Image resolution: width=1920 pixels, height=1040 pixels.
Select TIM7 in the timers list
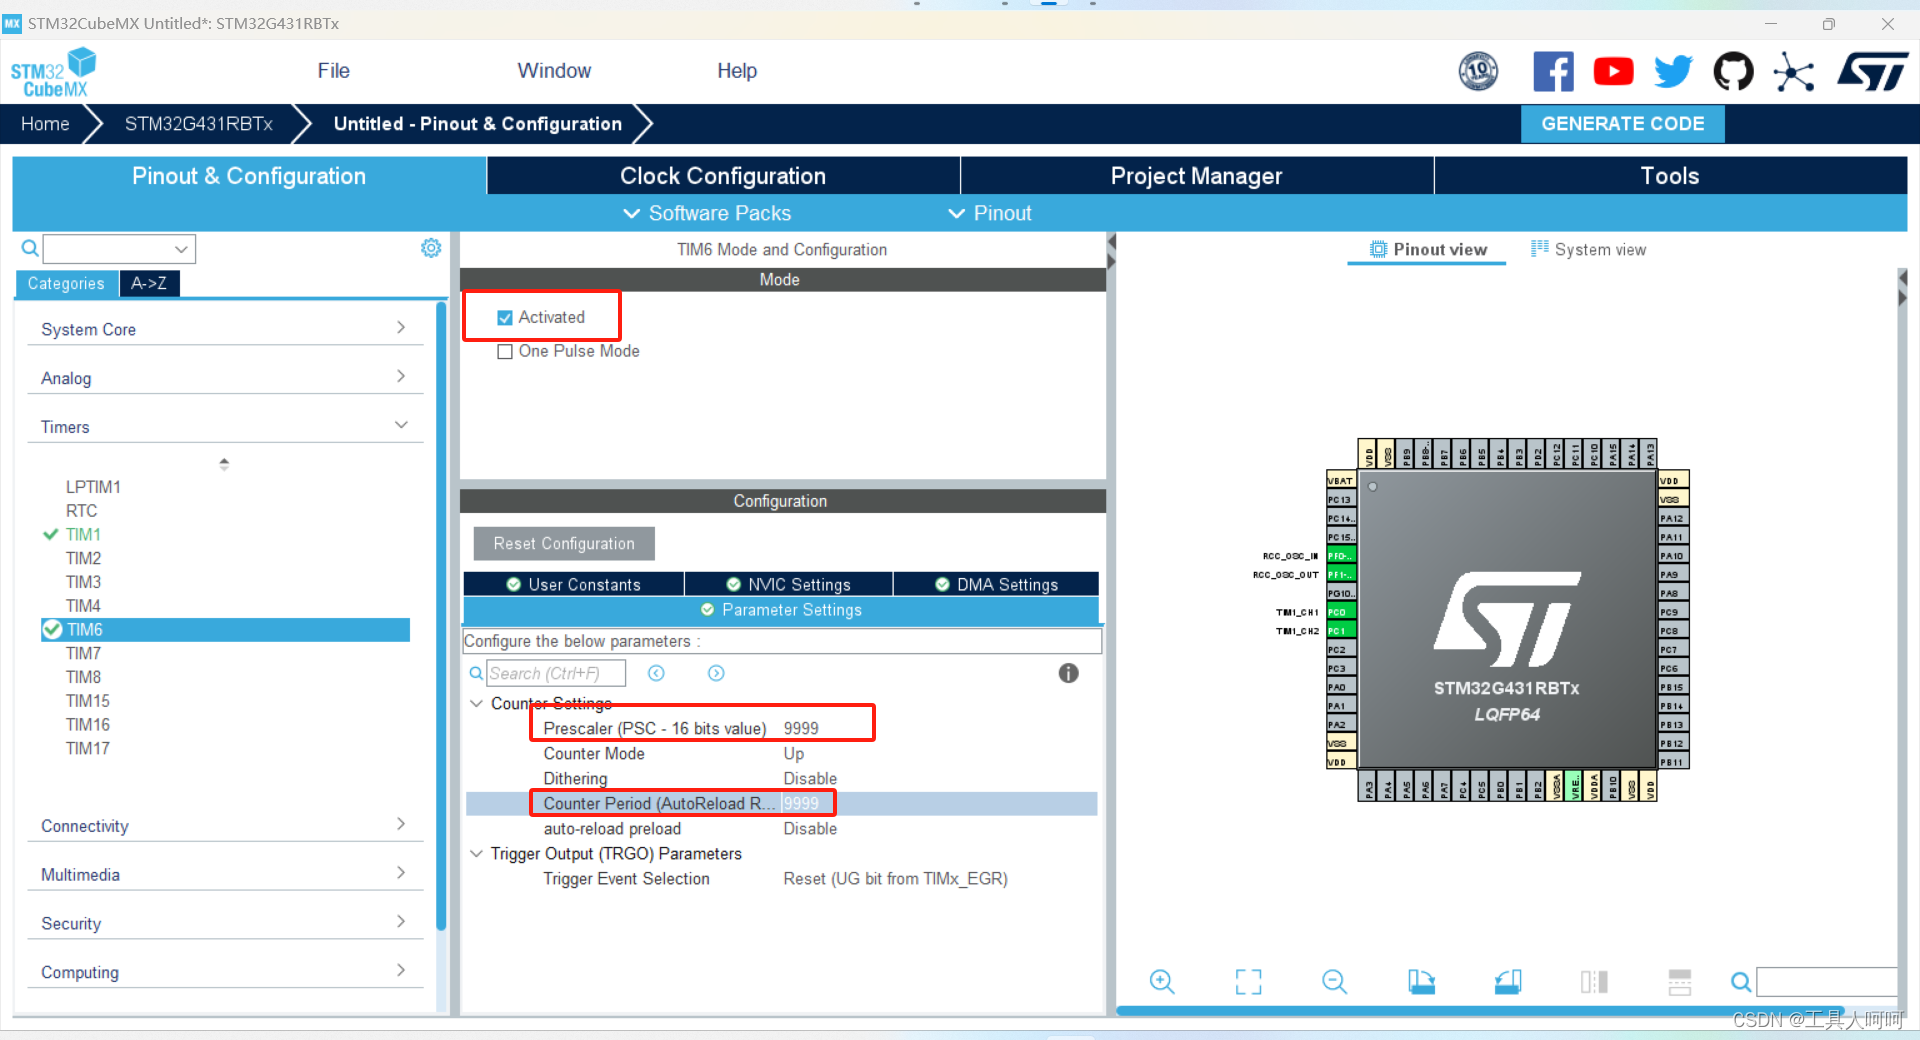[x=84, y=653]
